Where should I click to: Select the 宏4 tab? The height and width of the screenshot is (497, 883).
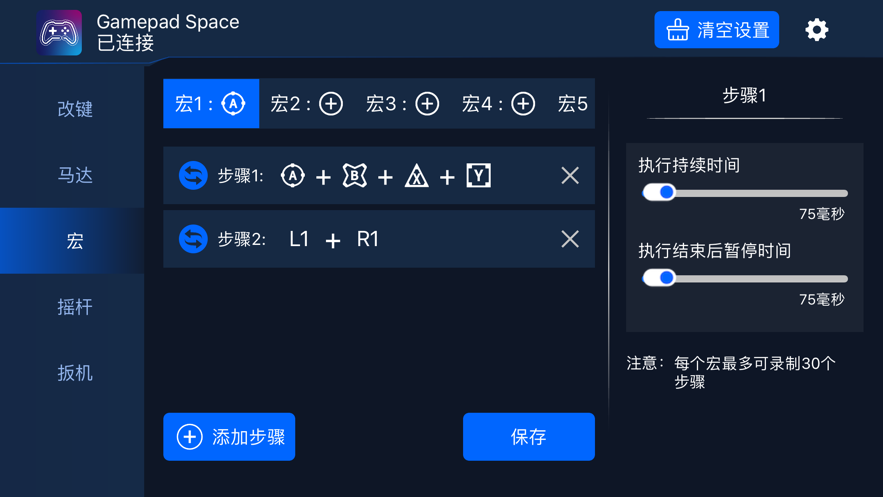(x=499, y=104)
